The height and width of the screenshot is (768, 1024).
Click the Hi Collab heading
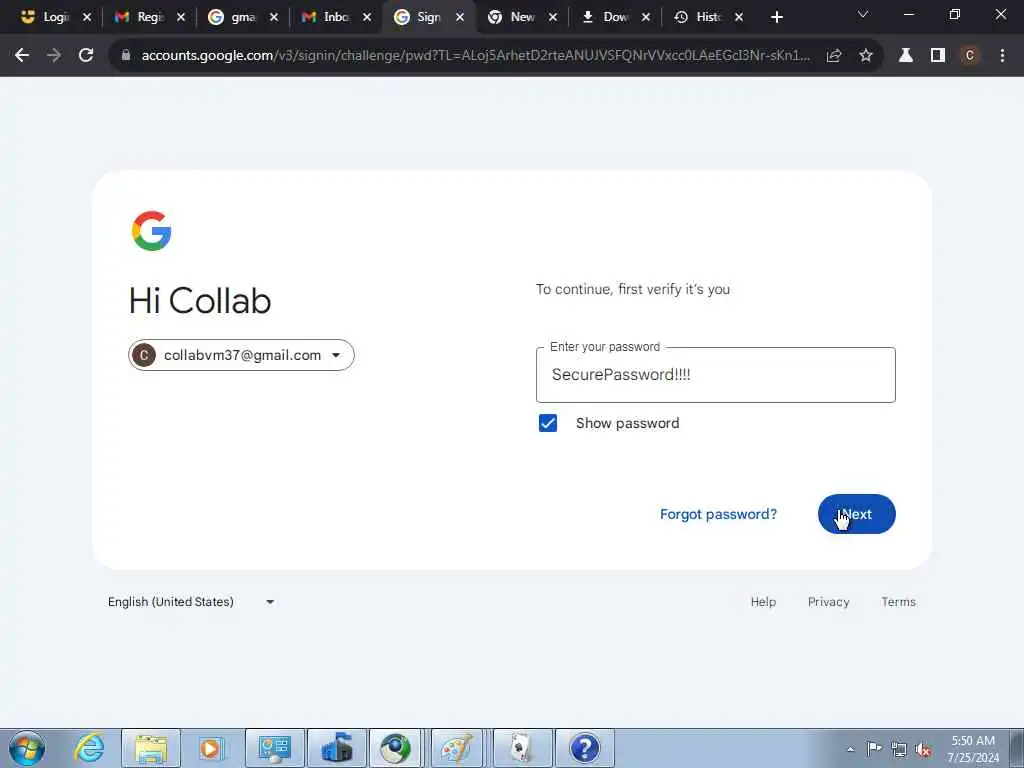(200, 301)
